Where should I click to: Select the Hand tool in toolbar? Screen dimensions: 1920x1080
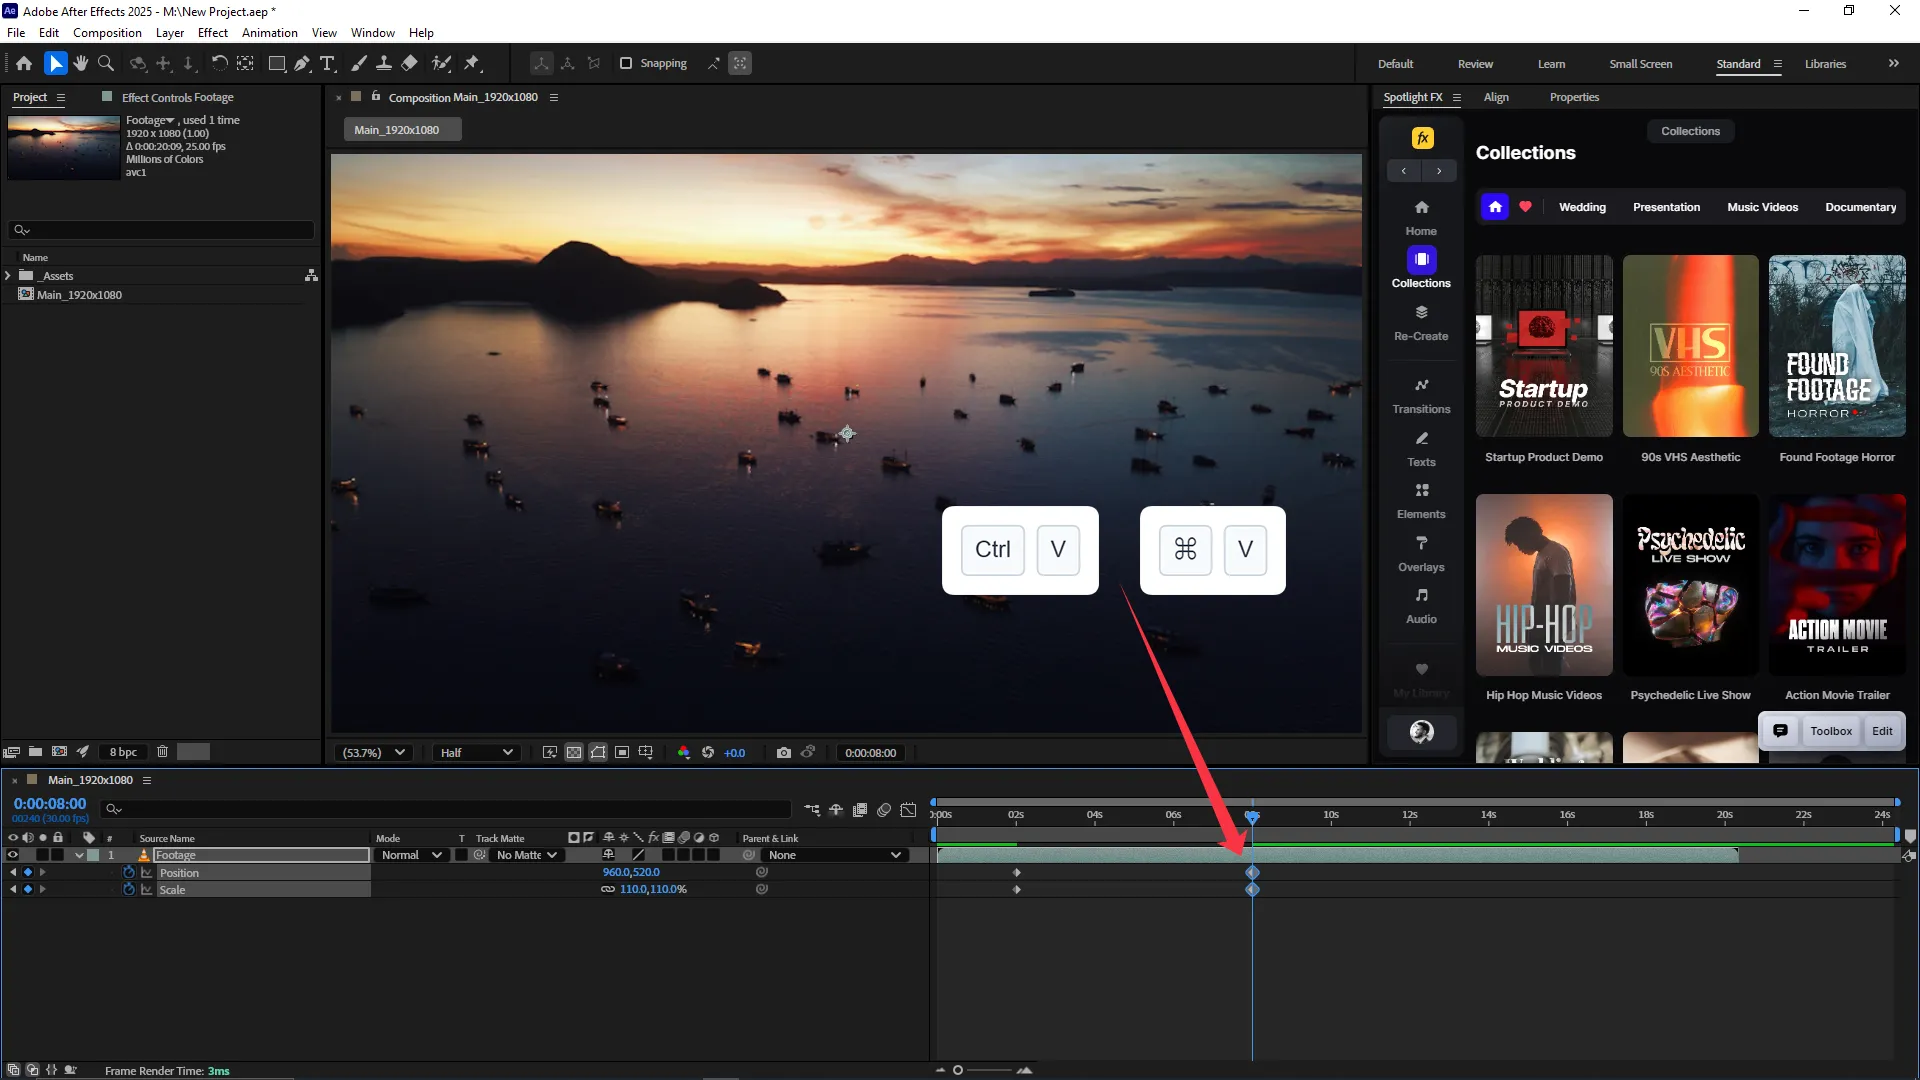[81, 63]
